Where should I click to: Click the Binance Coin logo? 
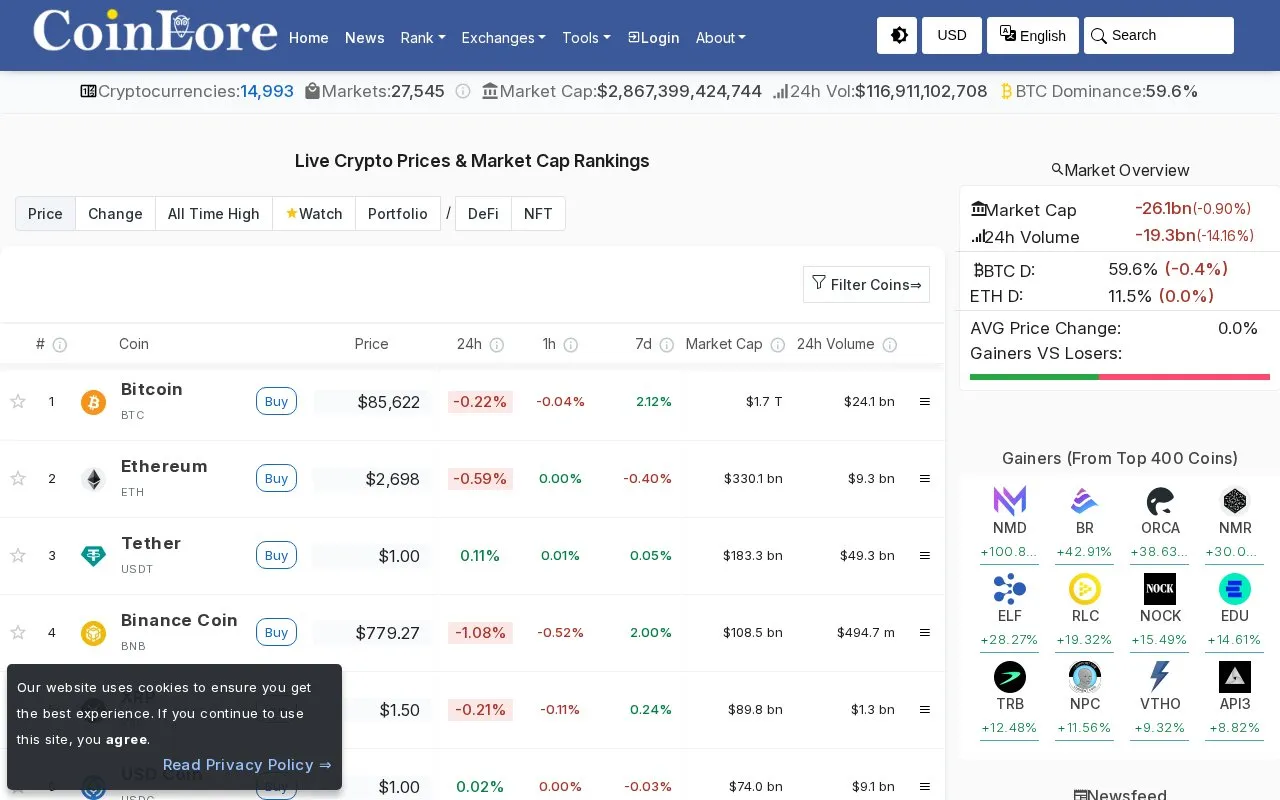point(93,633)
